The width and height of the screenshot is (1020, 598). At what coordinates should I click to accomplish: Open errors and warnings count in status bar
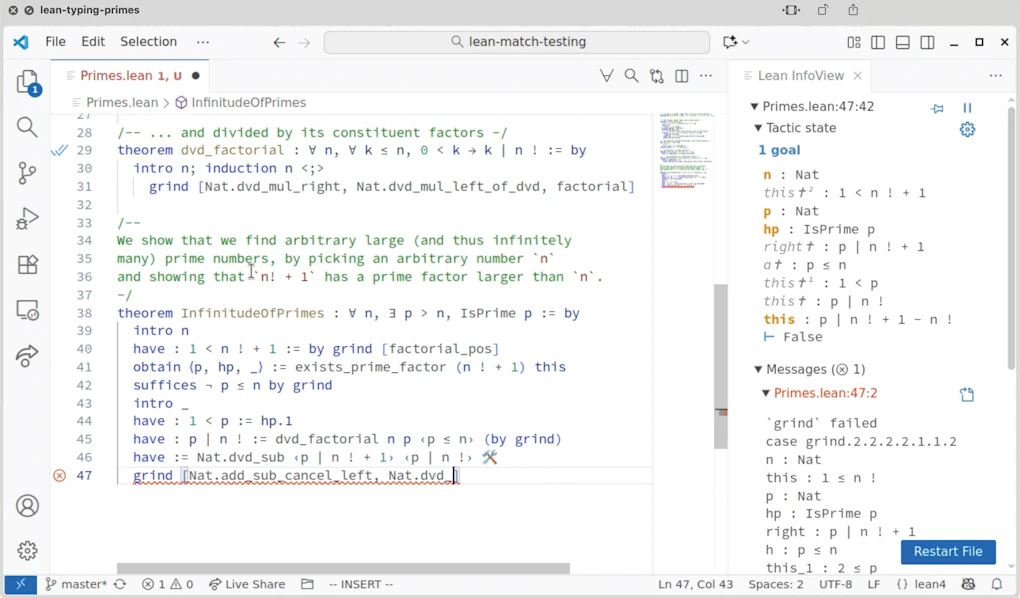click(x=167, y=584)
